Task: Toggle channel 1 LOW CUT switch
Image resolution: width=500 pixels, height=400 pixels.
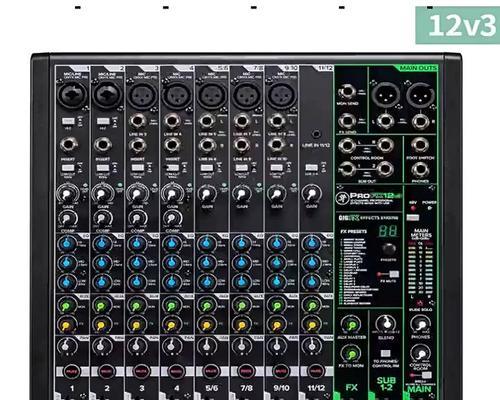Action: pyautogui.click(x=68, y=168)
